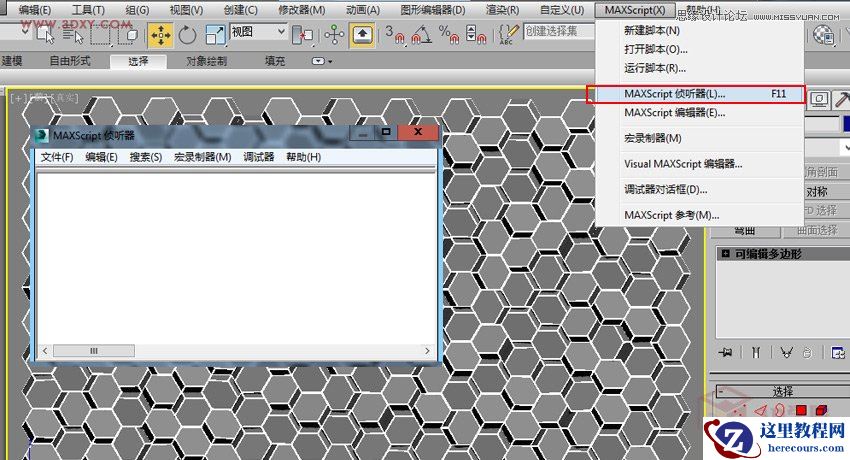Open 调试器对话框(D)... entry

[699, 190]
